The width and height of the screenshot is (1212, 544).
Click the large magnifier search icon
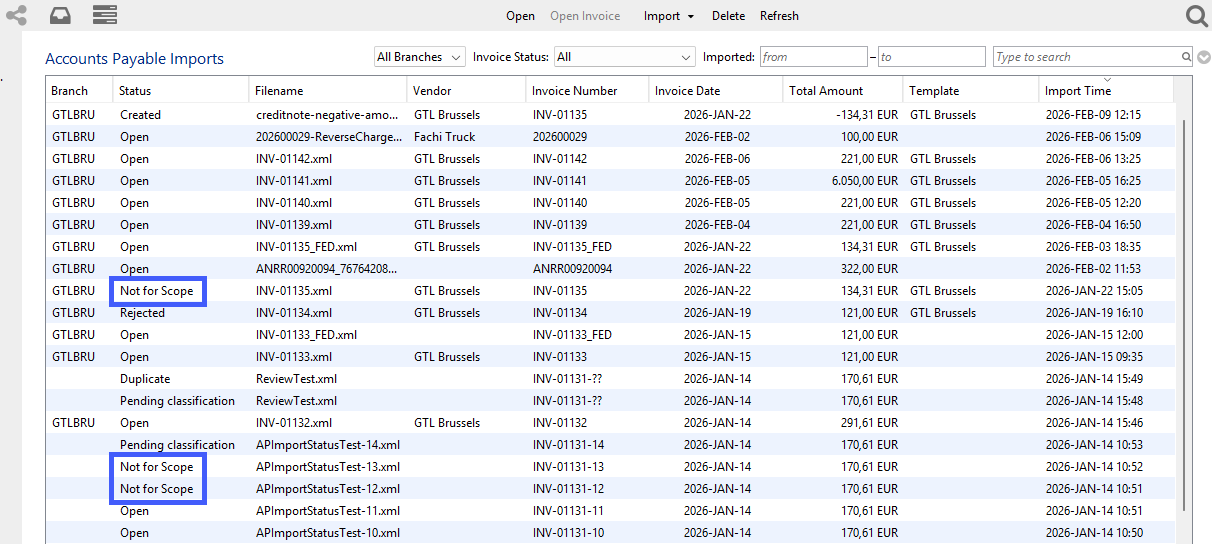1196,16
